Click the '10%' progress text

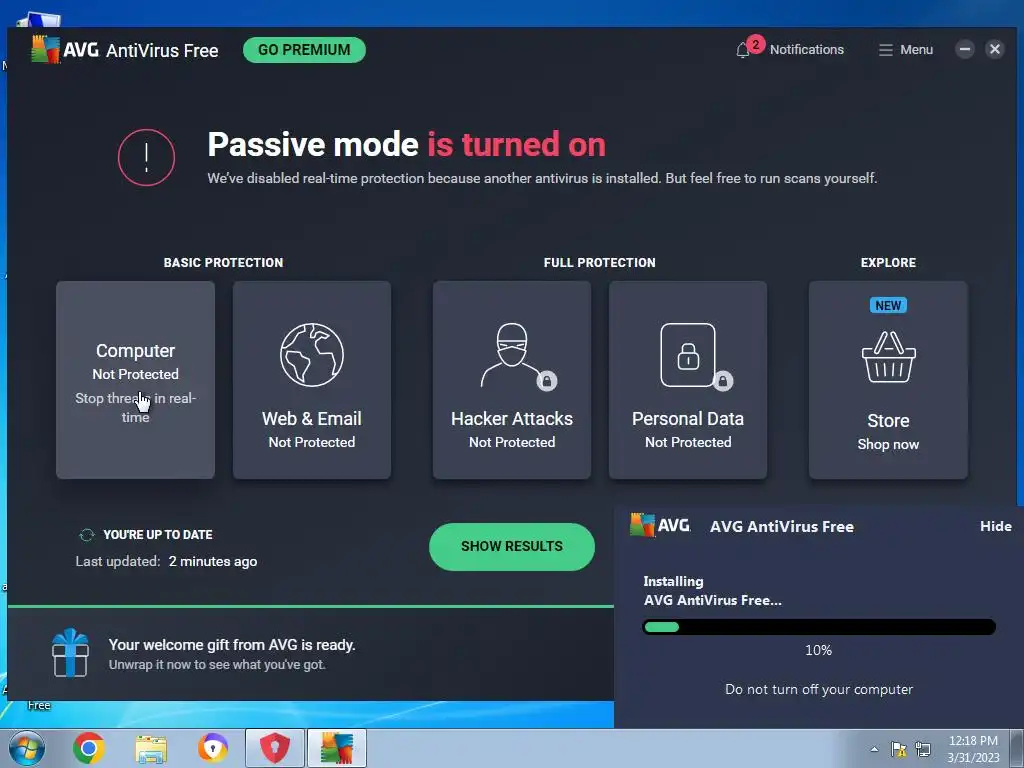(818, 650)
